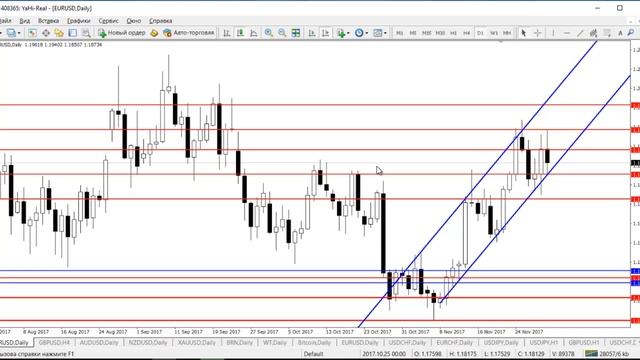Viewport: 640px width, 360px height.
Task: Select the D1 timeframe
Action: coord(480,33)
